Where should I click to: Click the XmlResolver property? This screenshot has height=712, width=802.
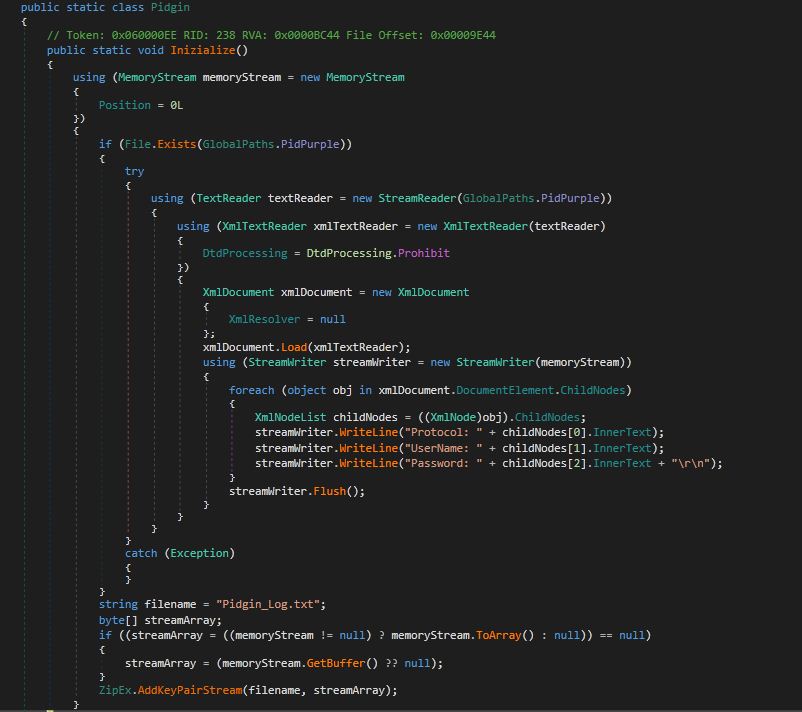click(x=264, y=319)
